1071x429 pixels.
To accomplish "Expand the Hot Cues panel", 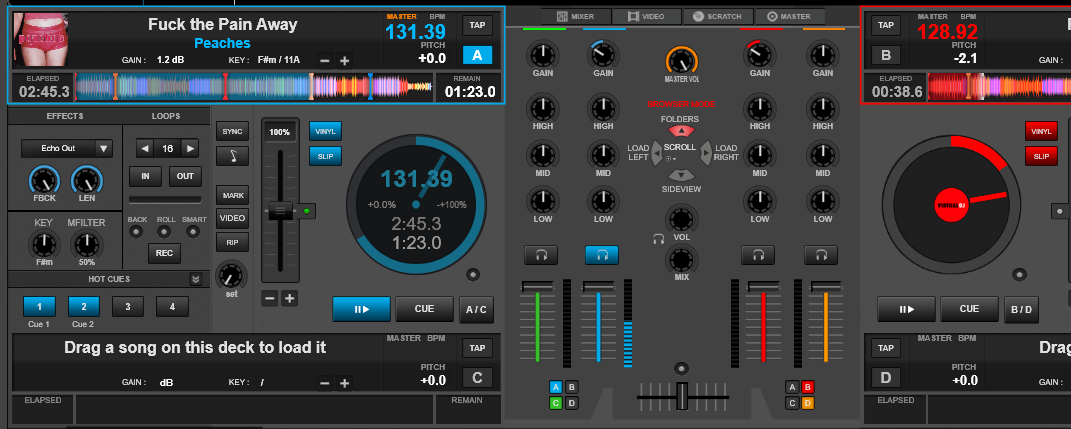I will coord(196,279).
